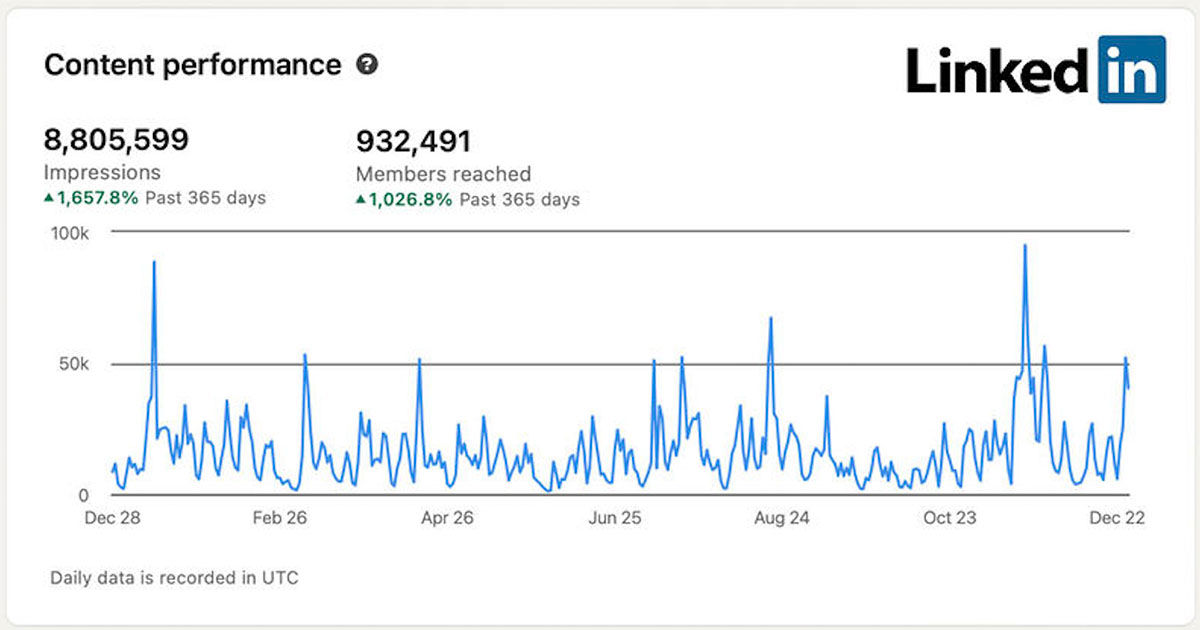Viewport: 1200px width, 630px height.
Task: Click the 1,026.8% members change
Action: pyautogui.click(x=410, y=199)
